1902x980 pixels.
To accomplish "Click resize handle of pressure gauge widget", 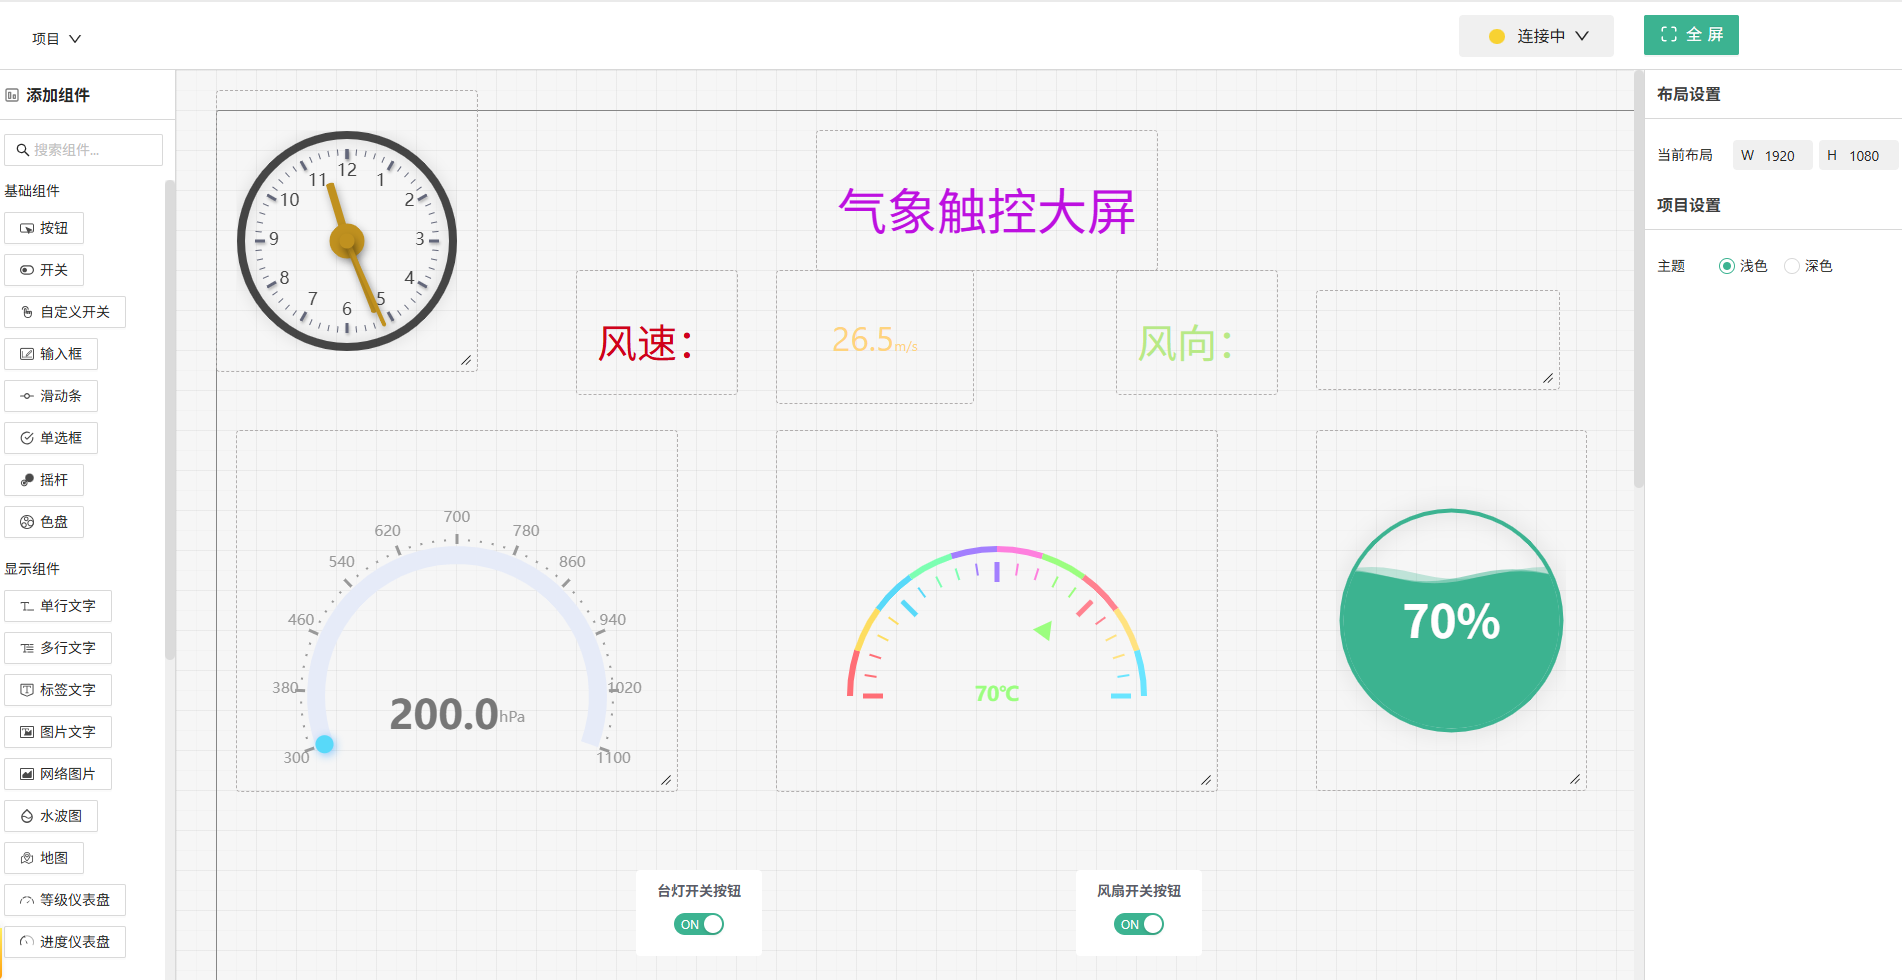I will (666, 780).
